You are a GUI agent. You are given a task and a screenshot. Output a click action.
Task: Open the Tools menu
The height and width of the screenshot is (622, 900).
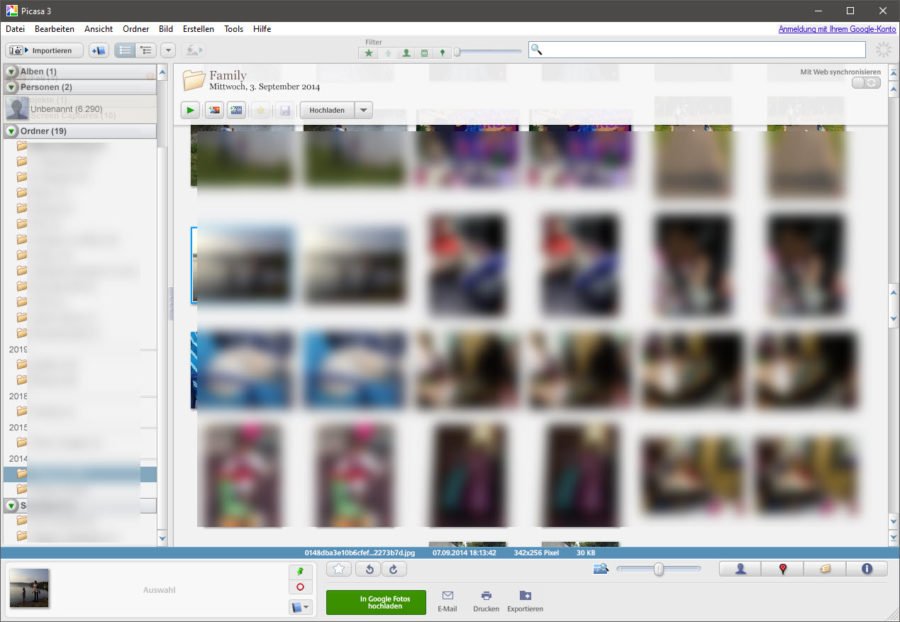click(233, 29)
